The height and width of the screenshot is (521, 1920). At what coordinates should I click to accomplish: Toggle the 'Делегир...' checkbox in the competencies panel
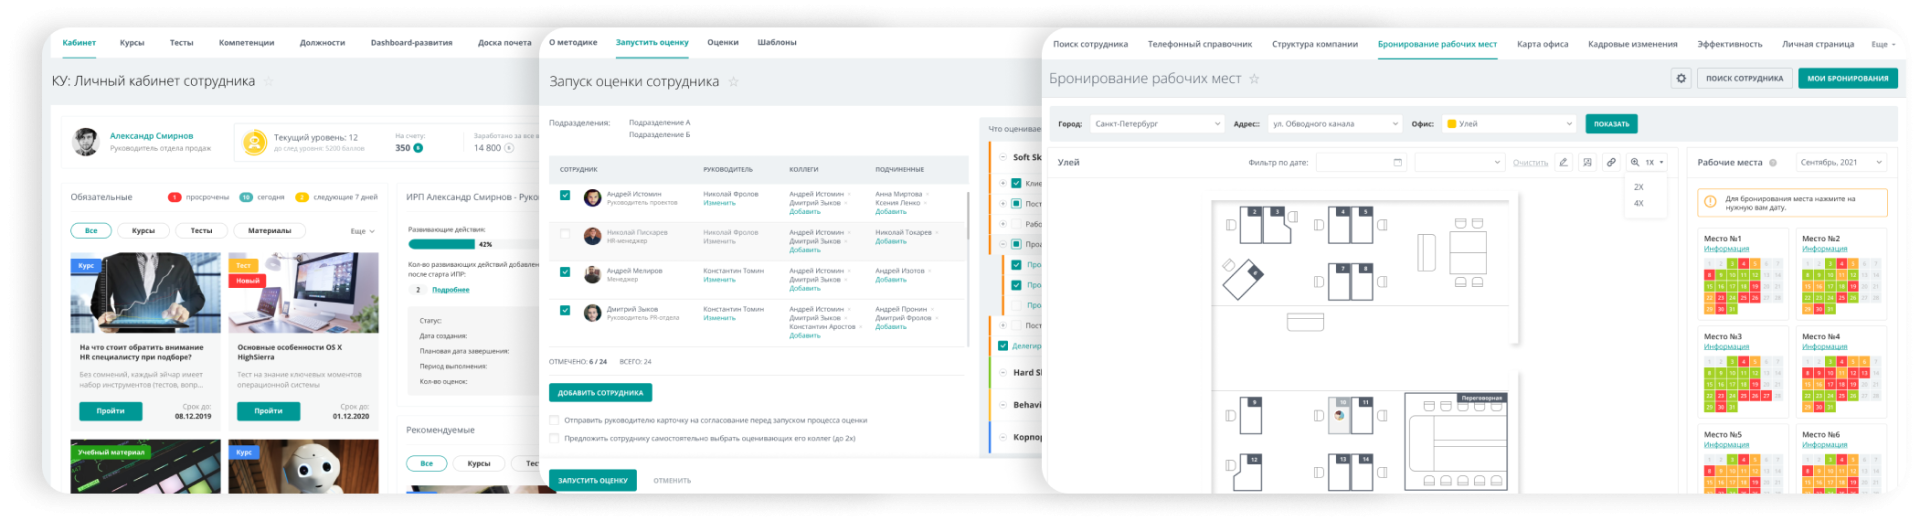[1003, 346]
